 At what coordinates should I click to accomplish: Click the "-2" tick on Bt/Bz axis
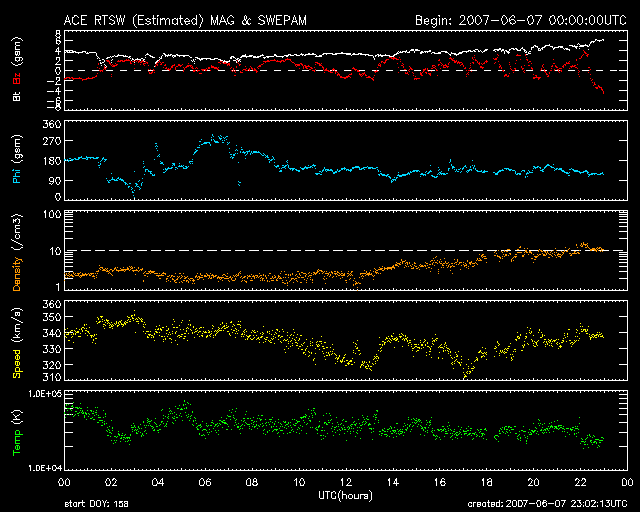point(54,81)
